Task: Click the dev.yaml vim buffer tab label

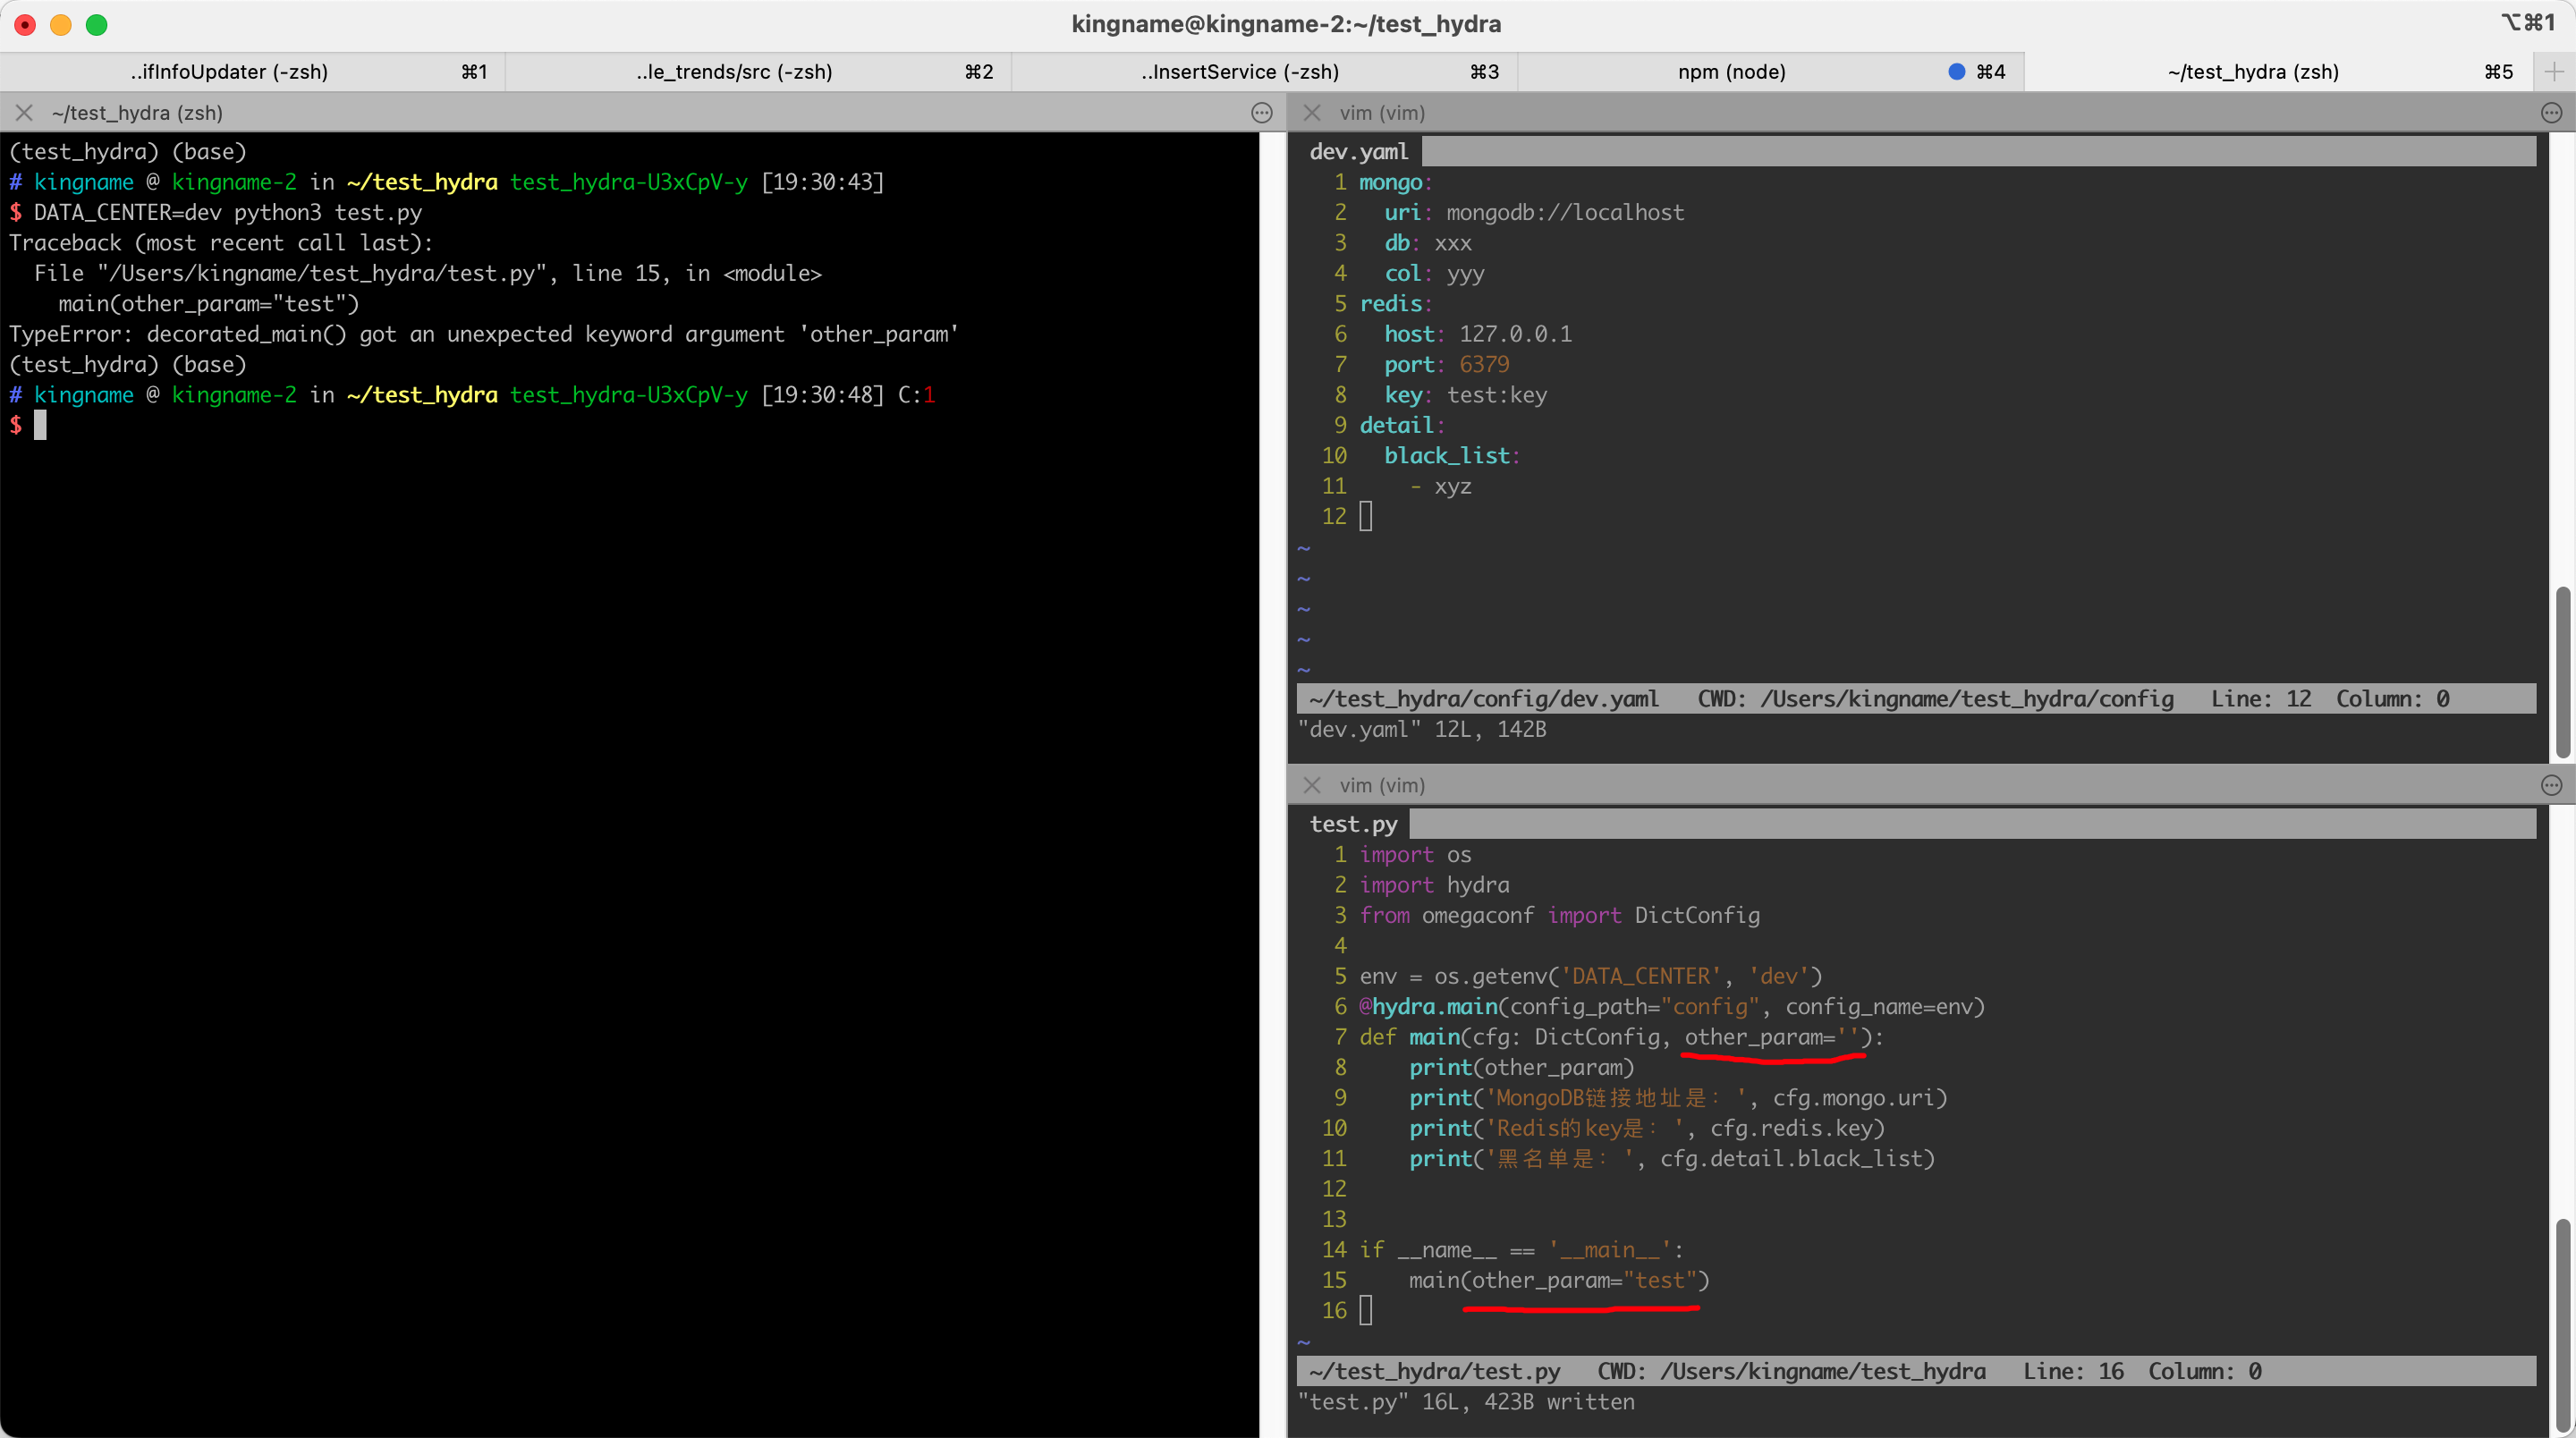Action: (1358, 152)
